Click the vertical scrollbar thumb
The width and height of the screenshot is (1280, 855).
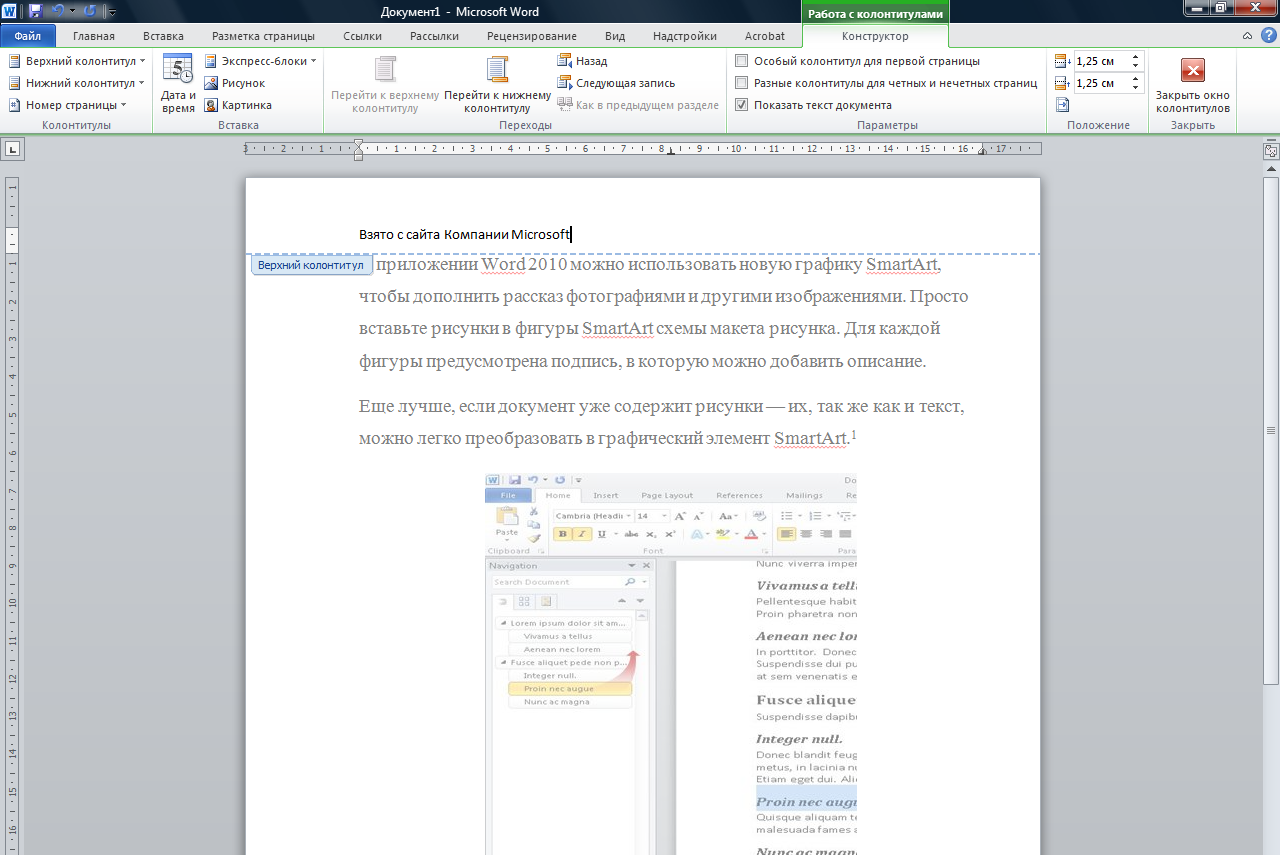pos(1271,431)
